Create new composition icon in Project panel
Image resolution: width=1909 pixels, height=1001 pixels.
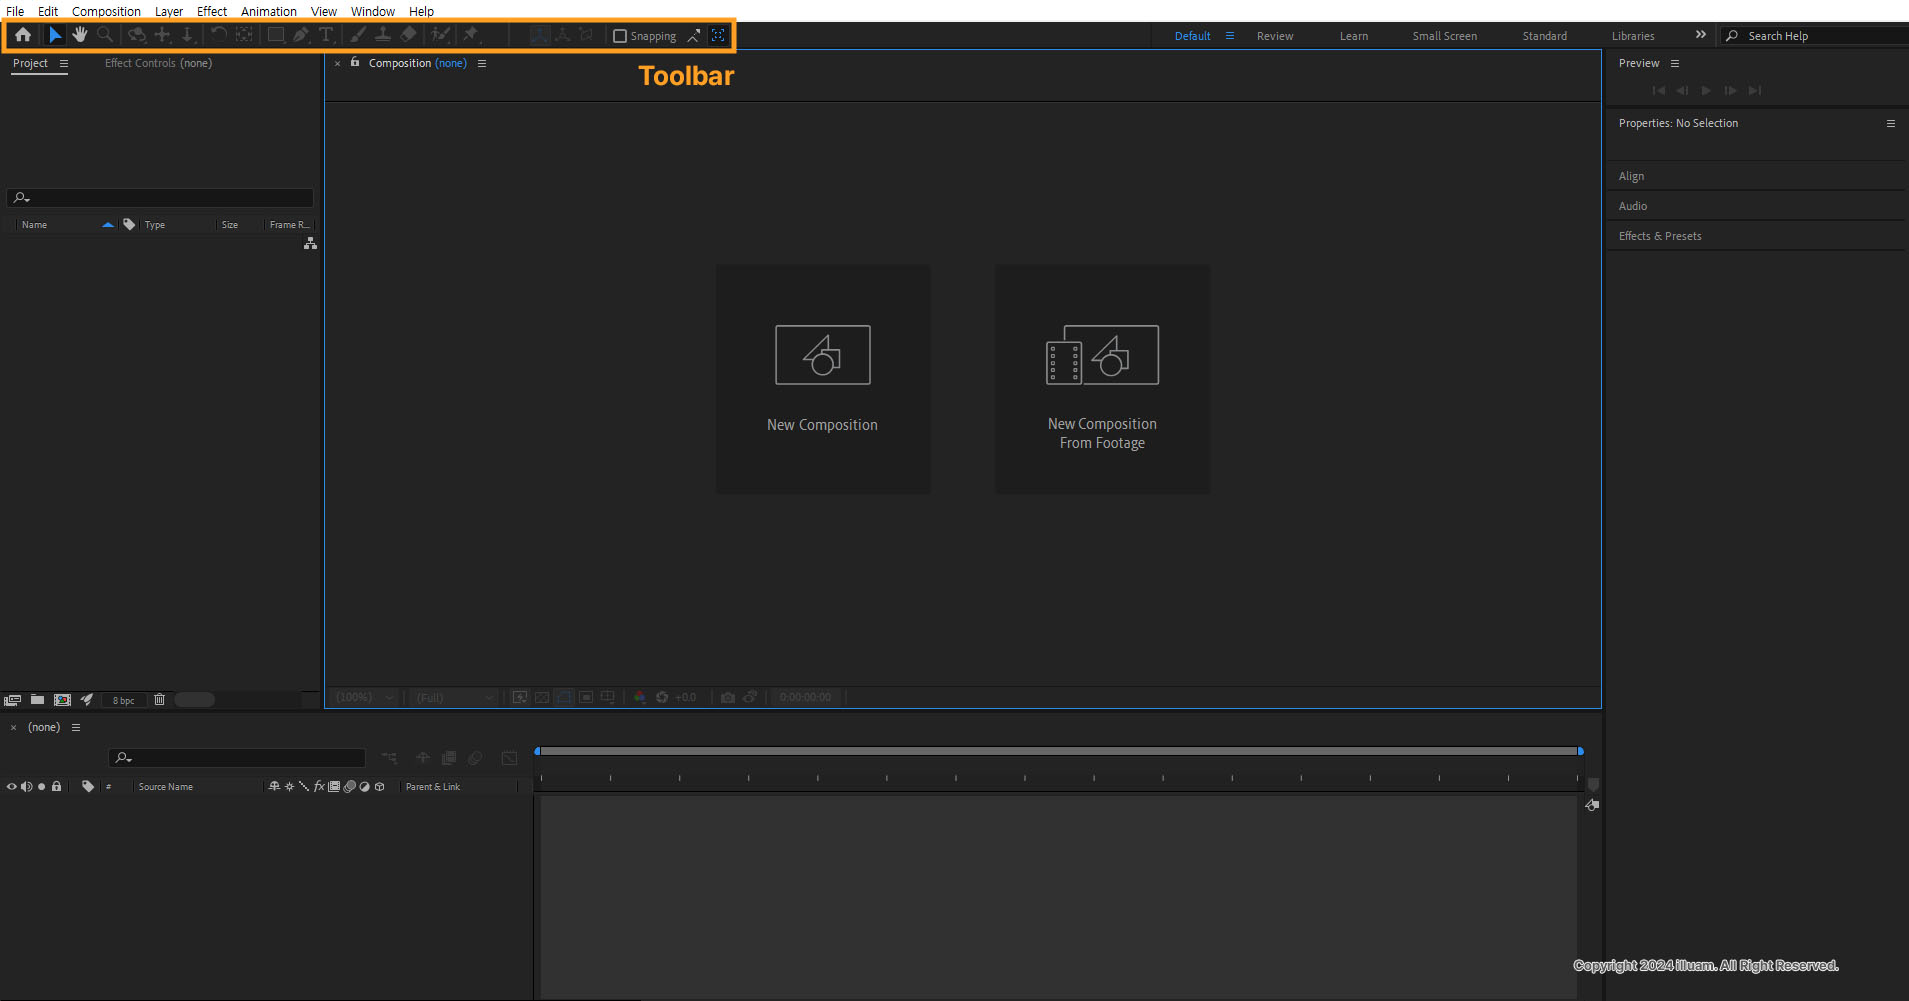click(x=62, y=700)
